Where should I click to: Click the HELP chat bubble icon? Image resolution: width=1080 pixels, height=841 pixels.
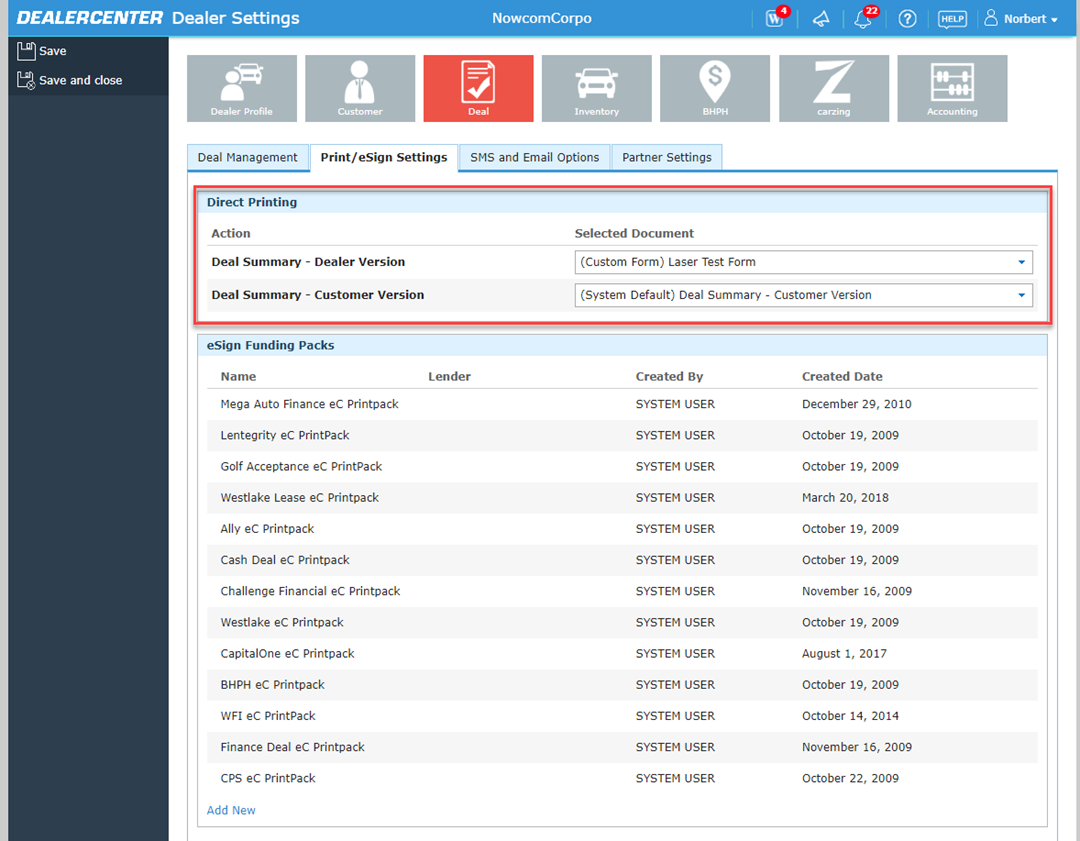tap(952, 19)
